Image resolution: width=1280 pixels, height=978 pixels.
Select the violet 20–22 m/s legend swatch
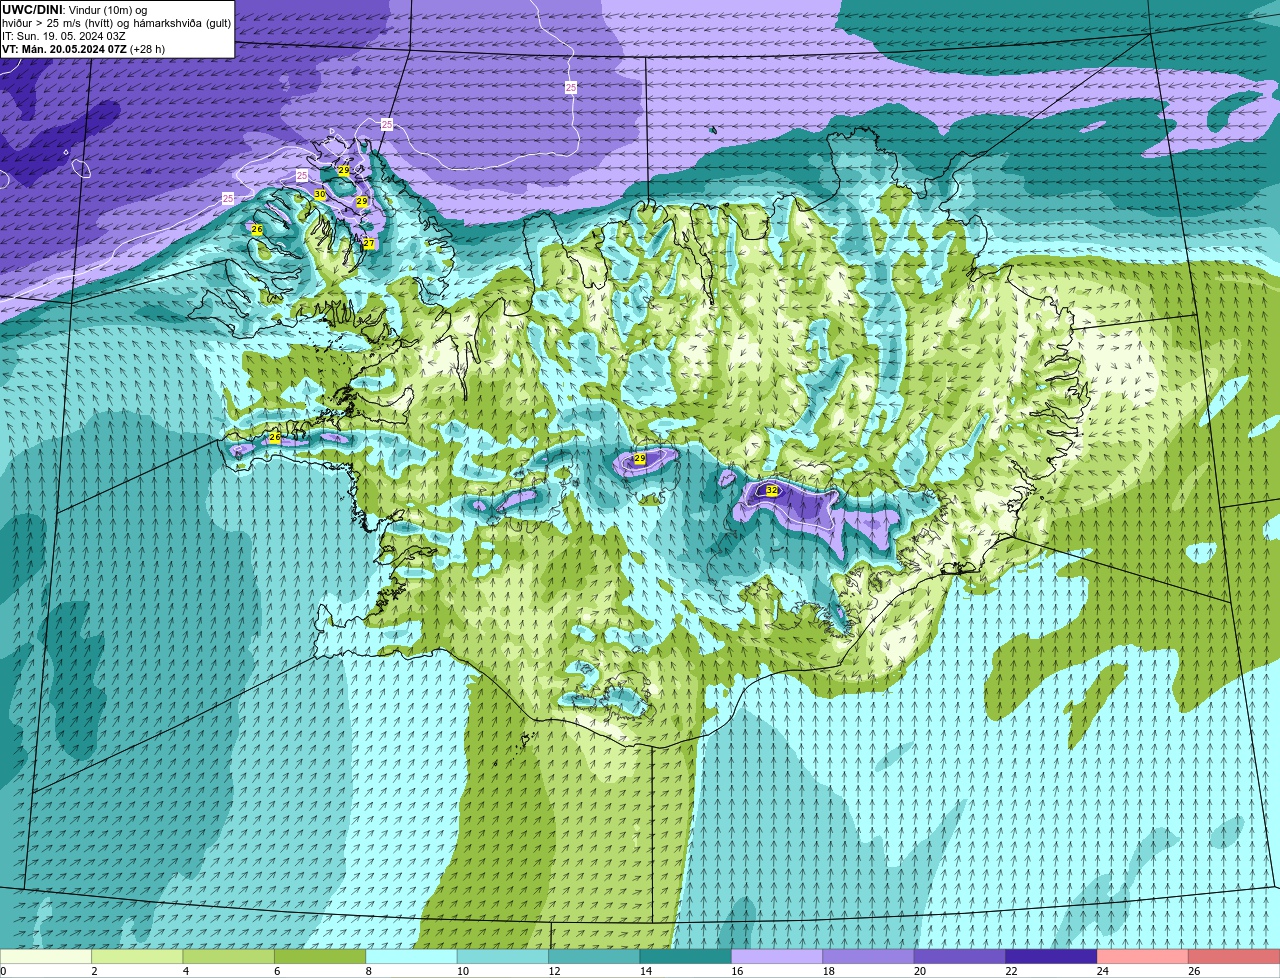point(960,957)
